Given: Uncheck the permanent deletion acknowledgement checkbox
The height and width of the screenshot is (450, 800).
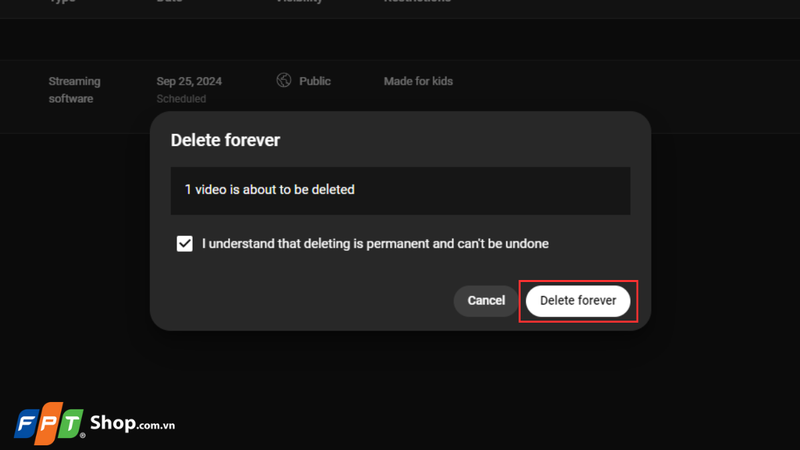Looking at the screenshot, I should [x=185, y=243].
